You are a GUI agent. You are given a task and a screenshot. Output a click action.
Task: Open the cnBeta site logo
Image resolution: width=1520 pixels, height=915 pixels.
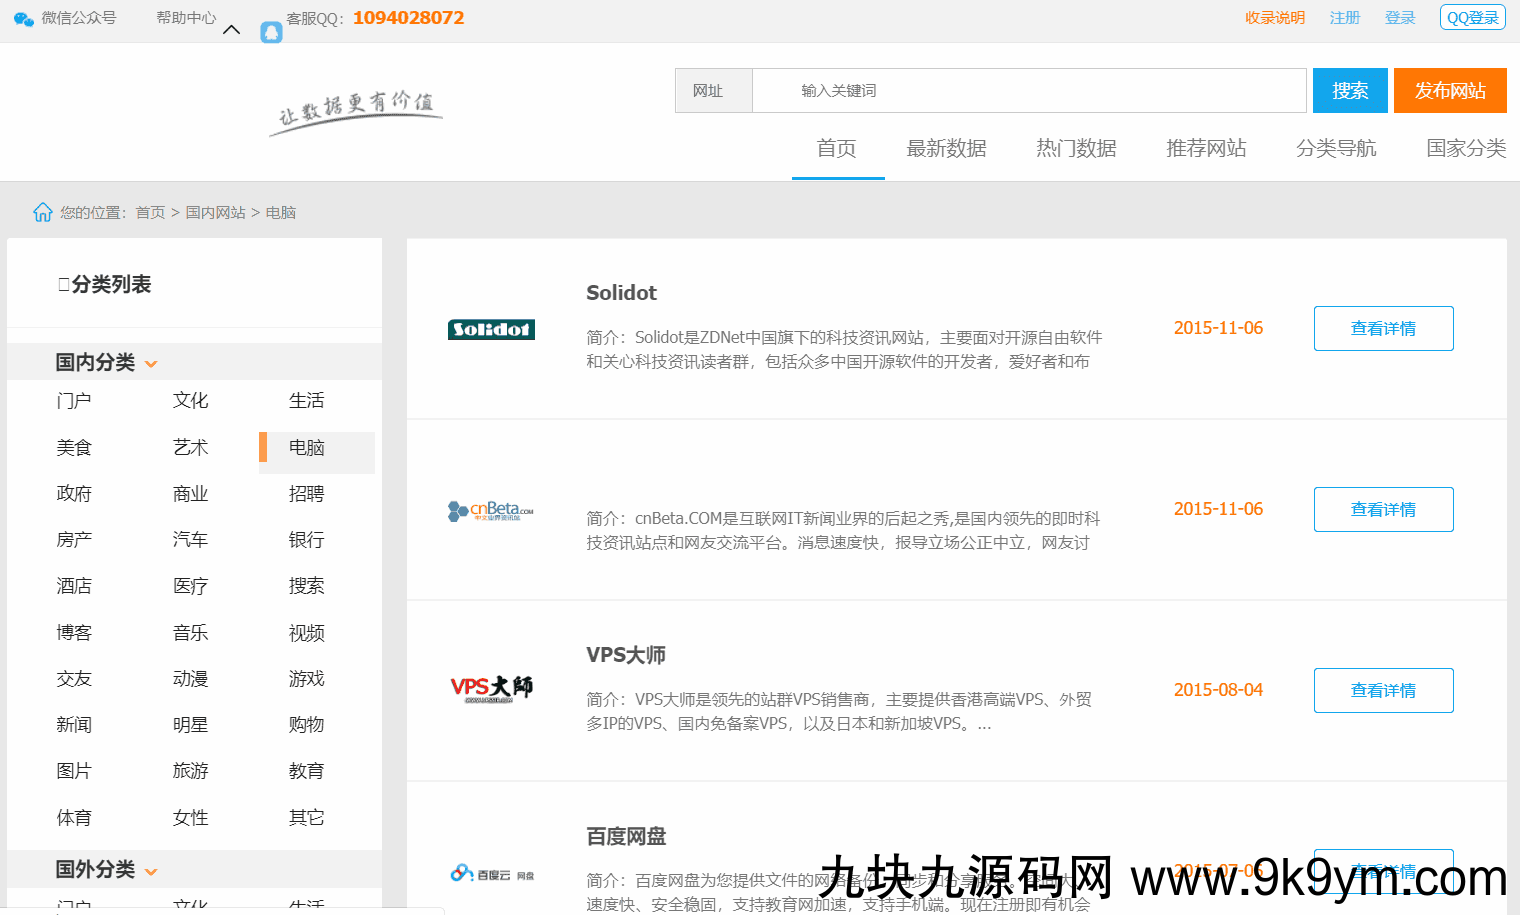[491, 511]
